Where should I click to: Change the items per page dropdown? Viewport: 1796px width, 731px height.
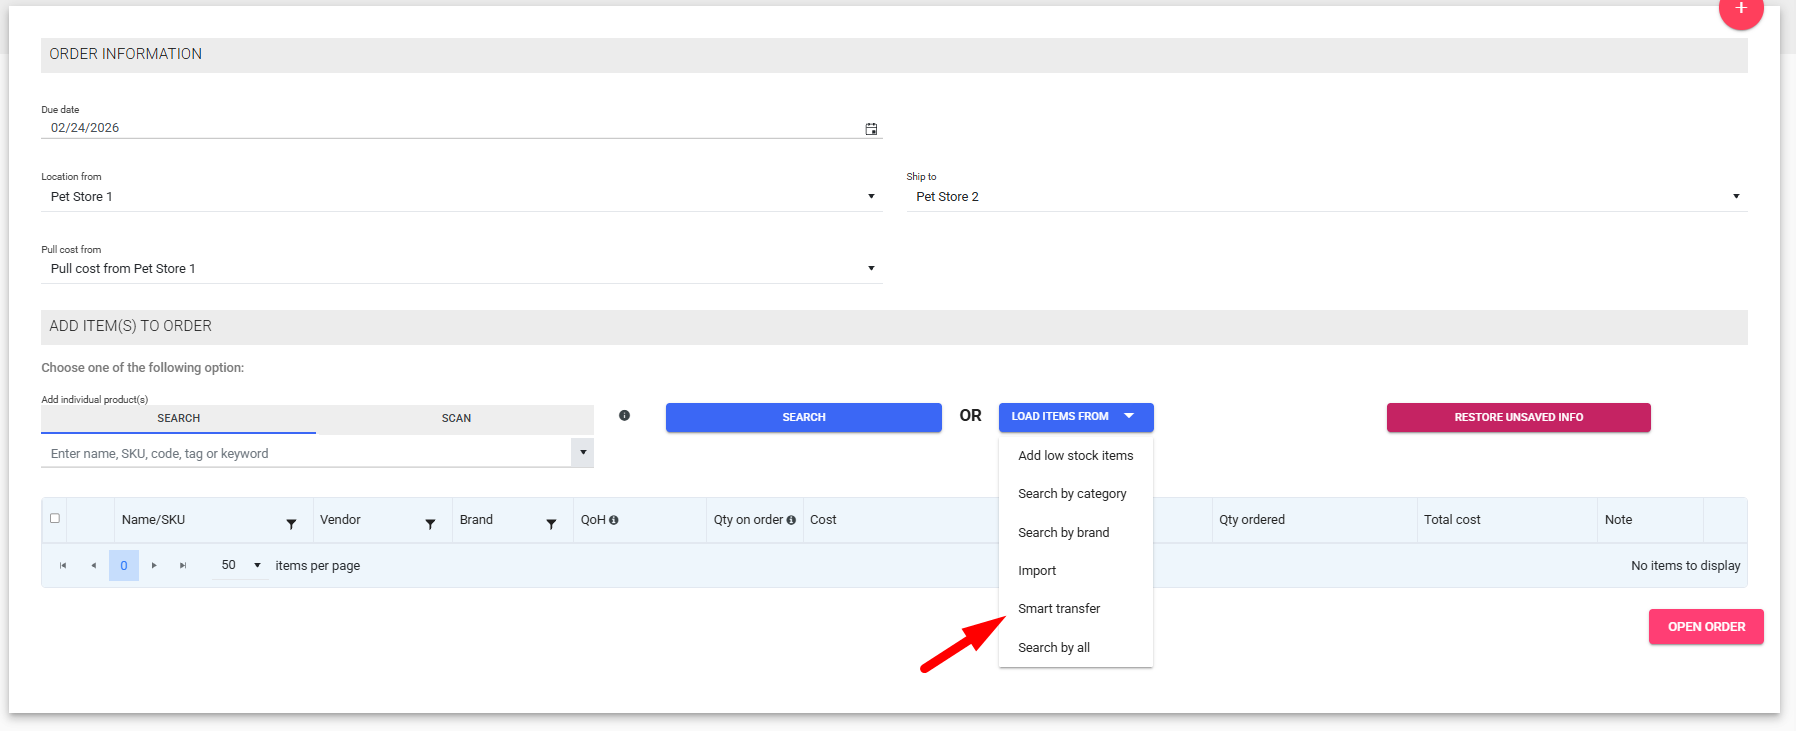coord(241,565)
